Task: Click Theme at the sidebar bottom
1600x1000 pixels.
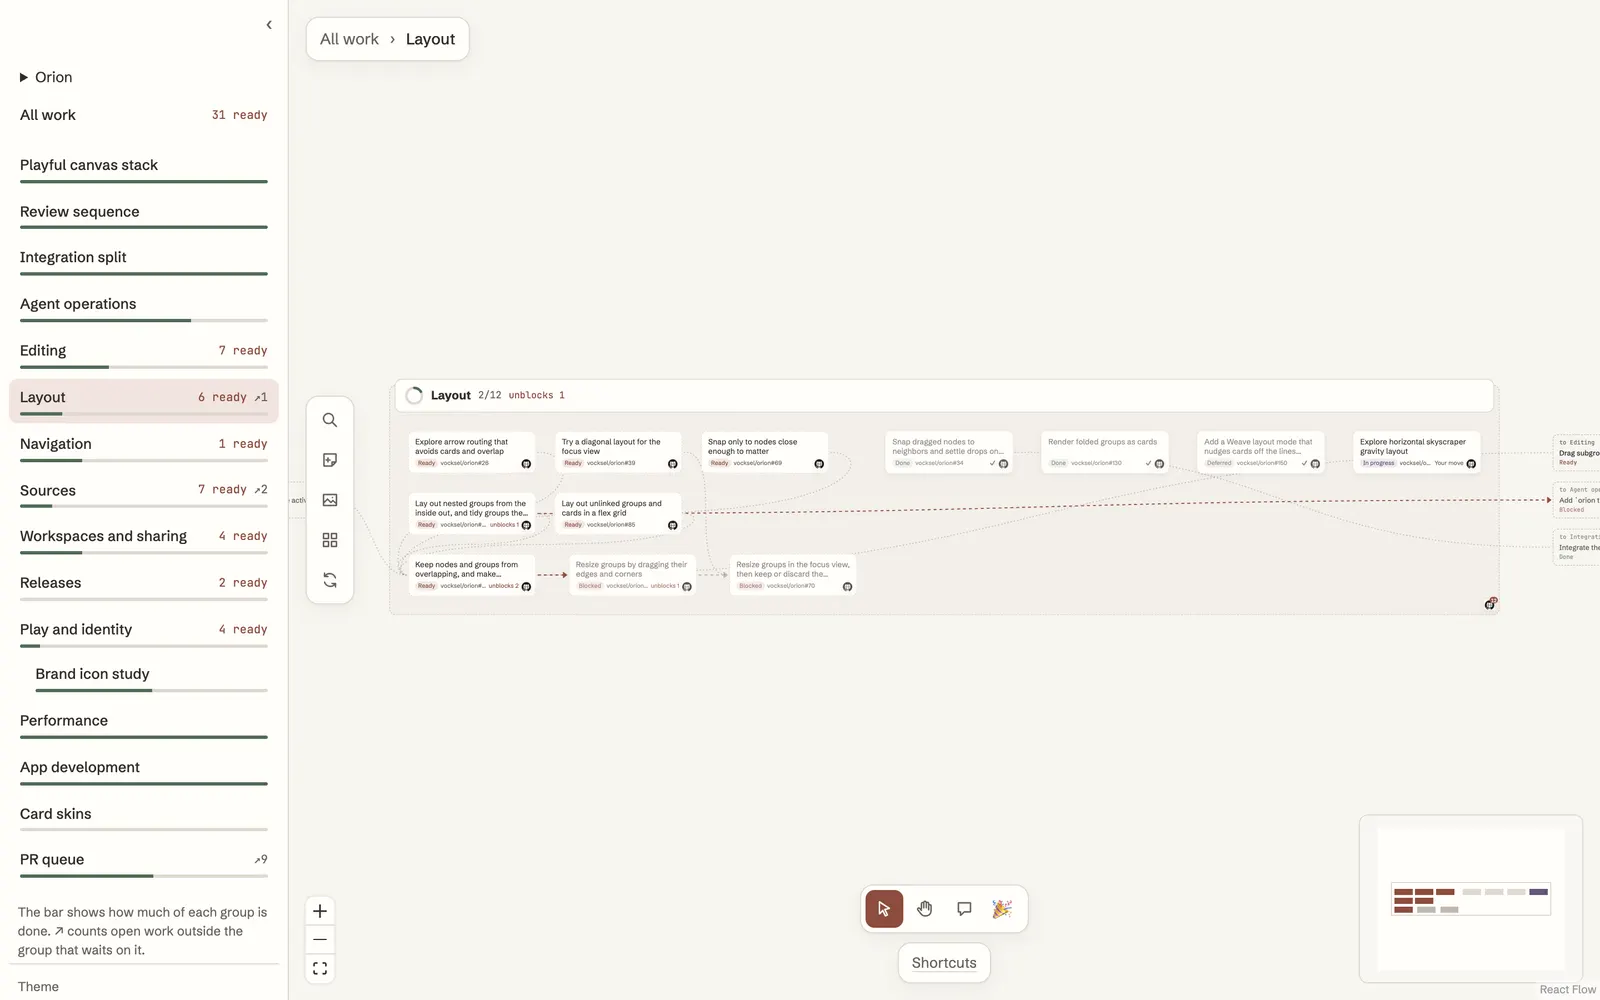Action: pos(38,987)
